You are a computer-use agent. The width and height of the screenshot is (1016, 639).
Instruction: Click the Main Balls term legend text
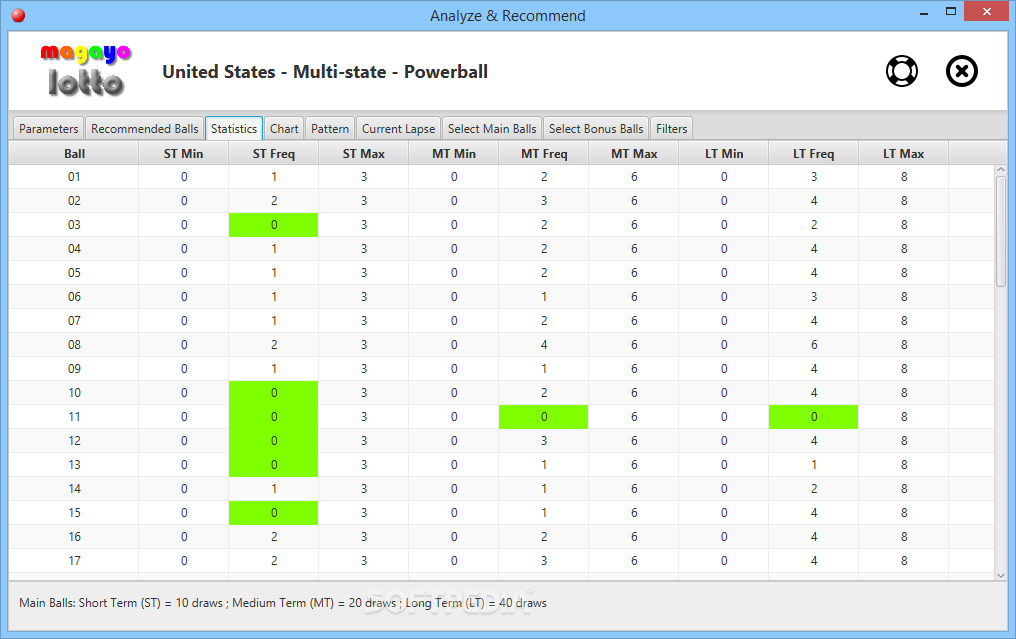coord(283,603)
